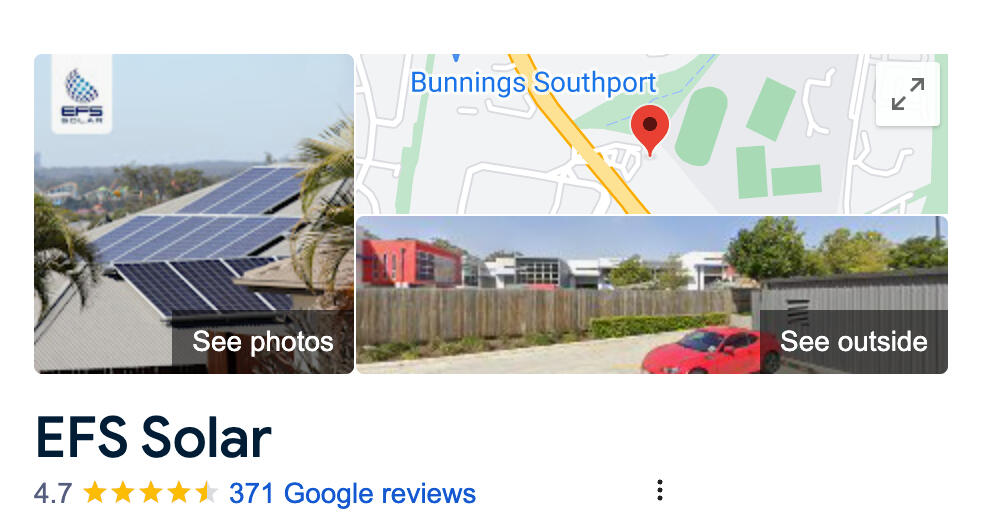Click the five-star rating icons

pos(151,493)
